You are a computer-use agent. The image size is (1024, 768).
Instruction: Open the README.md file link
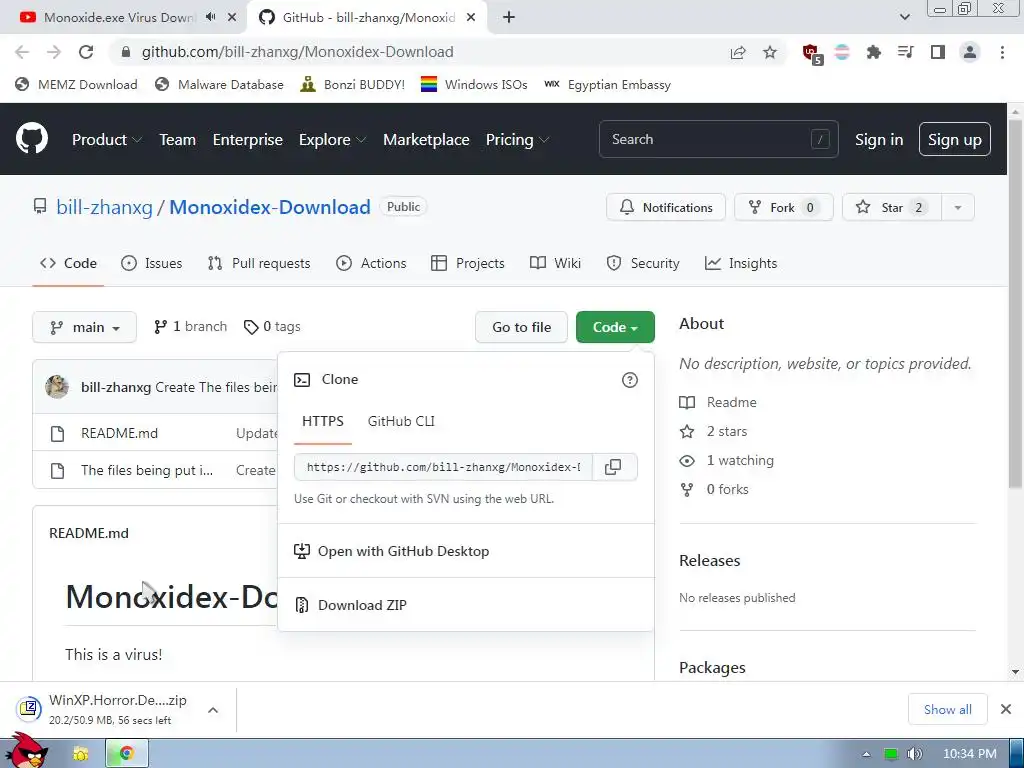120,433
